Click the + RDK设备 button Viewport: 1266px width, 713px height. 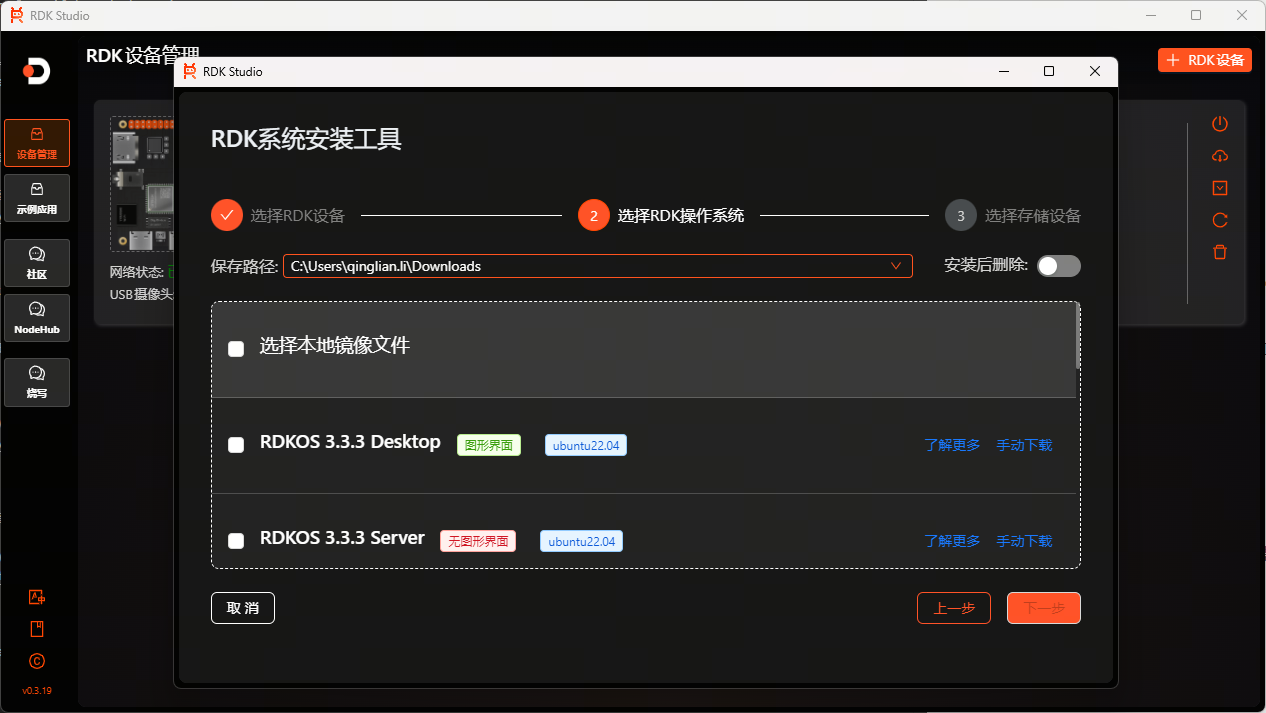(x=1204, y=59)
